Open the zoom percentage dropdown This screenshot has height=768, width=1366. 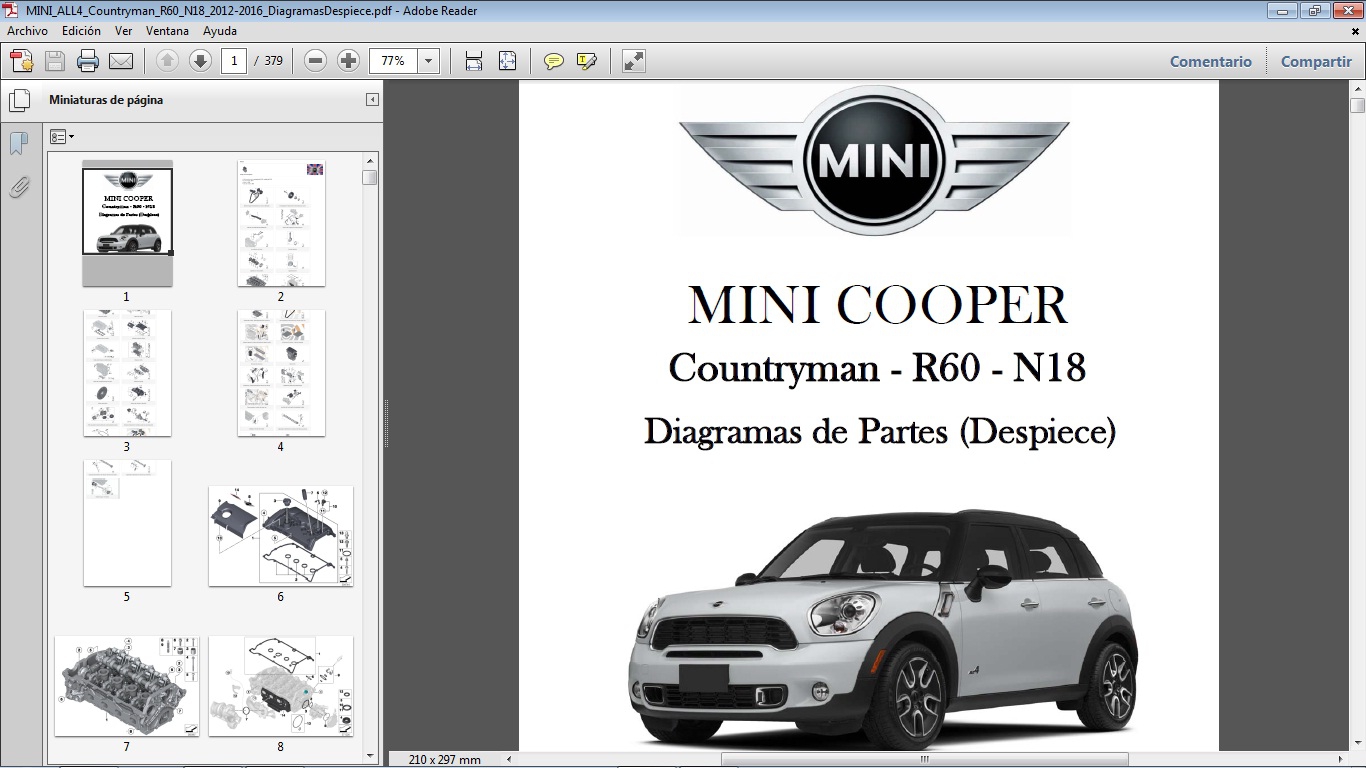[x=427, y=61]
